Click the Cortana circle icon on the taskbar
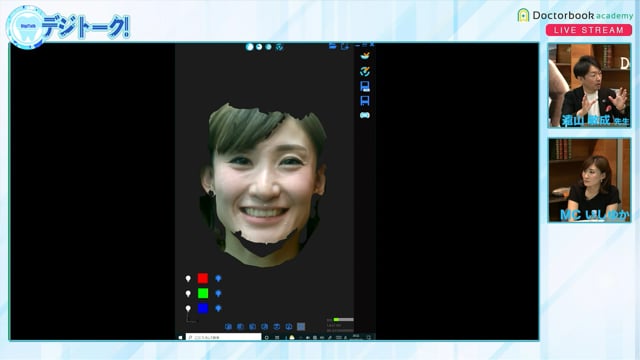Image resolution: width=640 pixels, height=360 pixels. point(267,338)
